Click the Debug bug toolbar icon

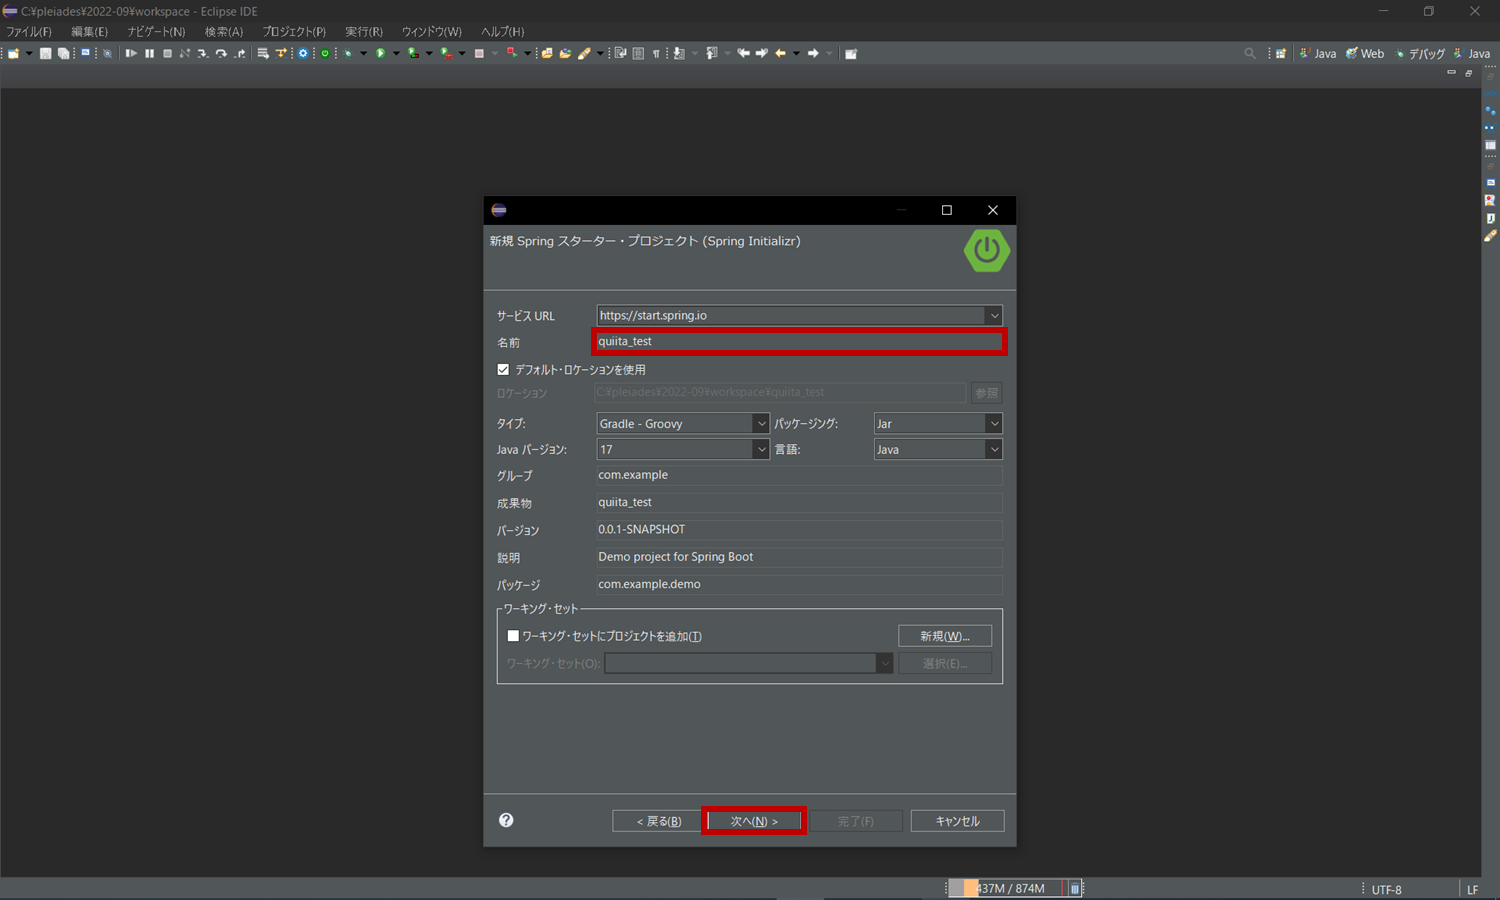[348, 53]
